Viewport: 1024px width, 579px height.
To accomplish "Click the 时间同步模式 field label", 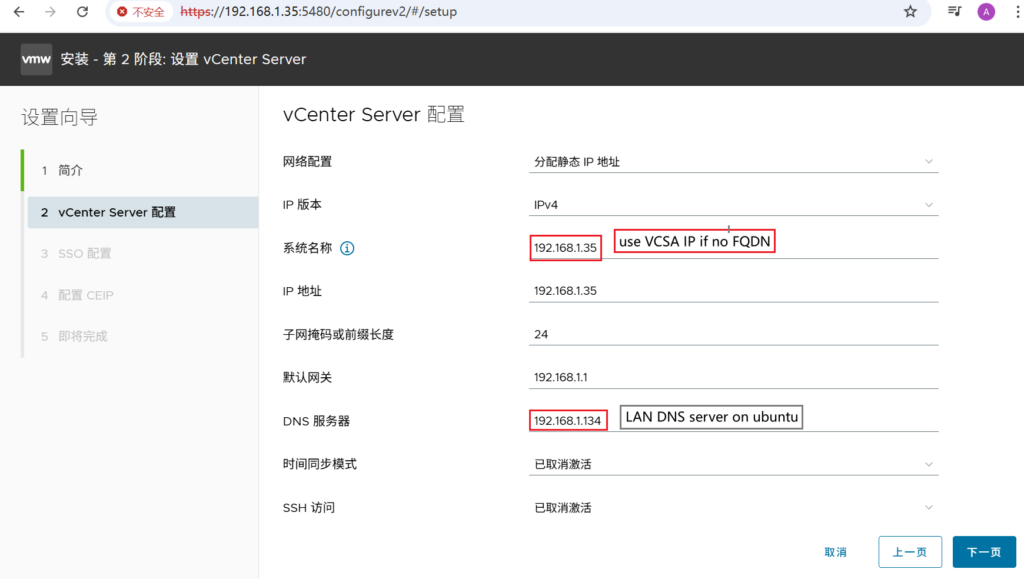I will pyautogui.click(x=319, y=464).
